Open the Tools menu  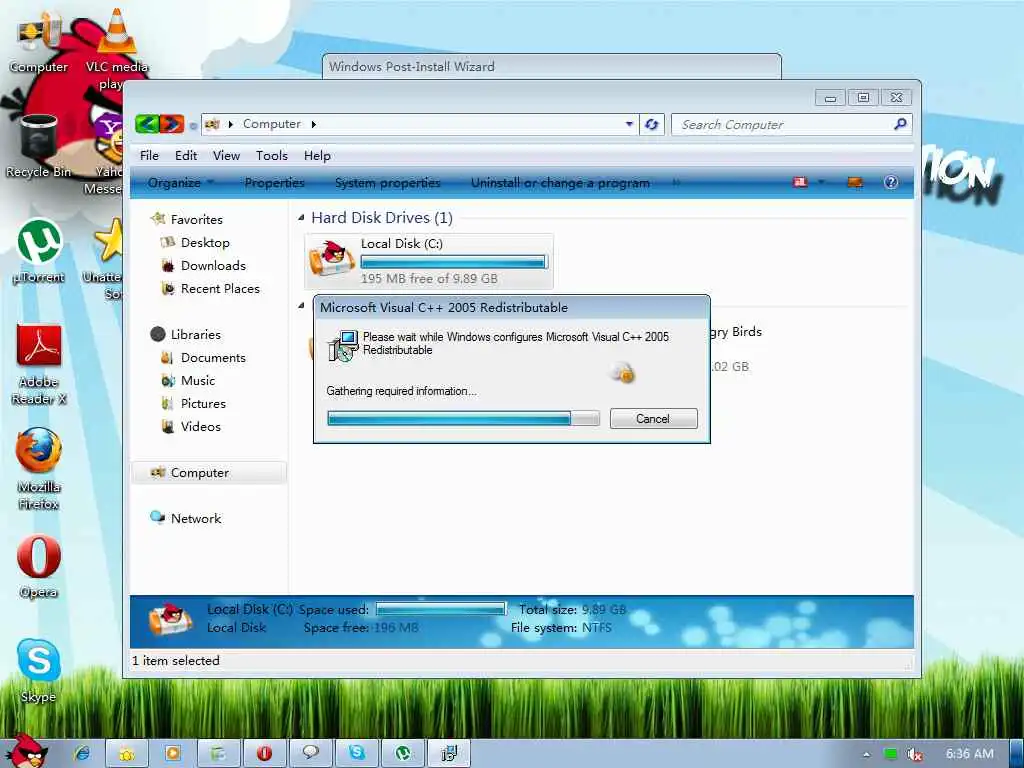[272, 155]
